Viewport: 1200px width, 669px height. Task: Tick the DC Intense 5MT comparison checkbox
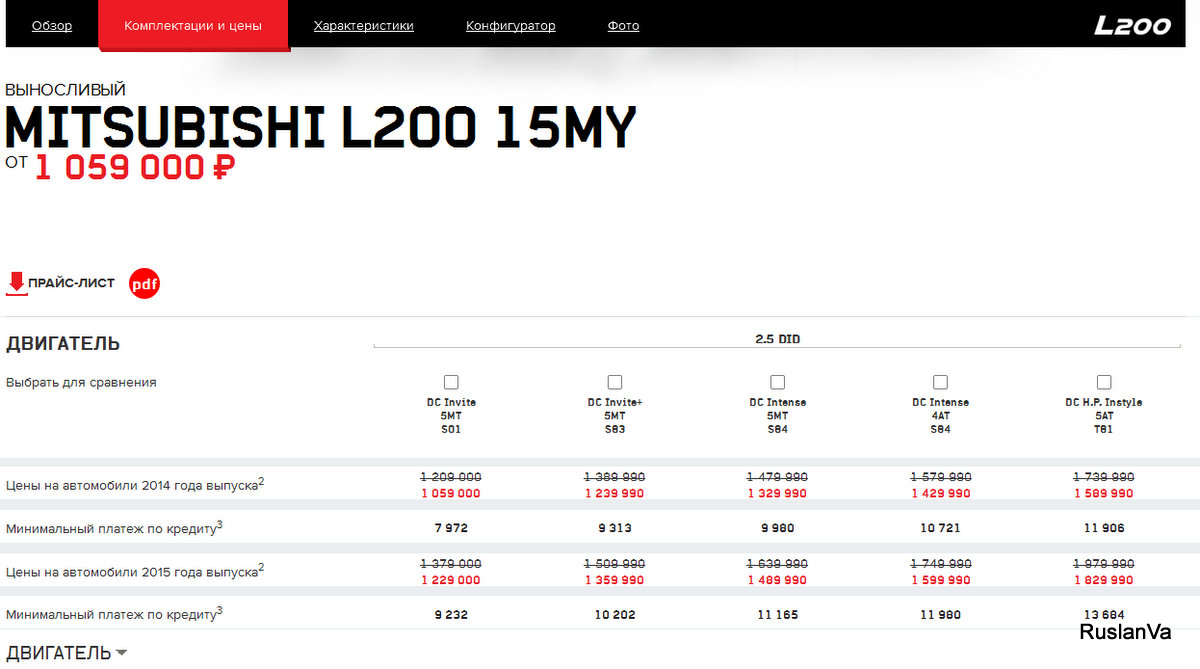click(x=777, y=382)
